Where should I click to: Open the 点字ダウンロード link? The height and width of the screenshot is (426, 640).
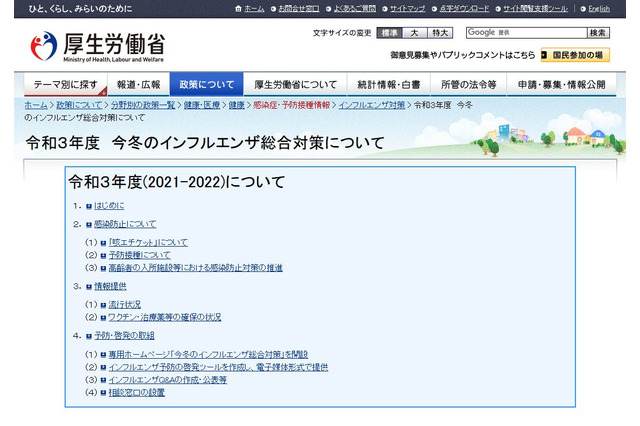click(464, 9)
